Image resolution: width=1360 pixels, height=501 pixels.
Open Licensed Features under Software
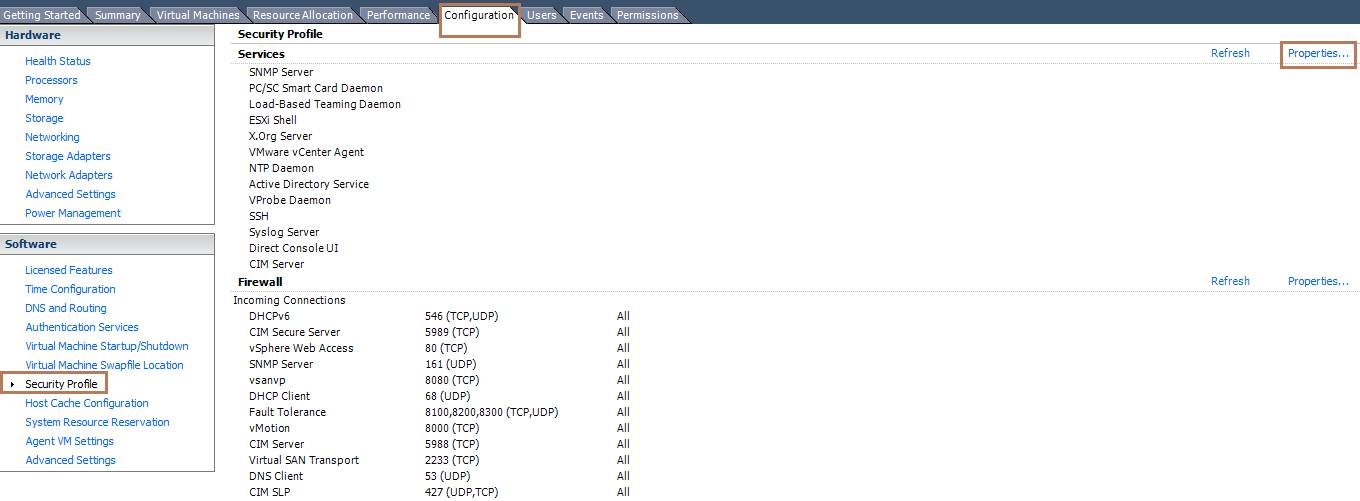pos(69,270)
